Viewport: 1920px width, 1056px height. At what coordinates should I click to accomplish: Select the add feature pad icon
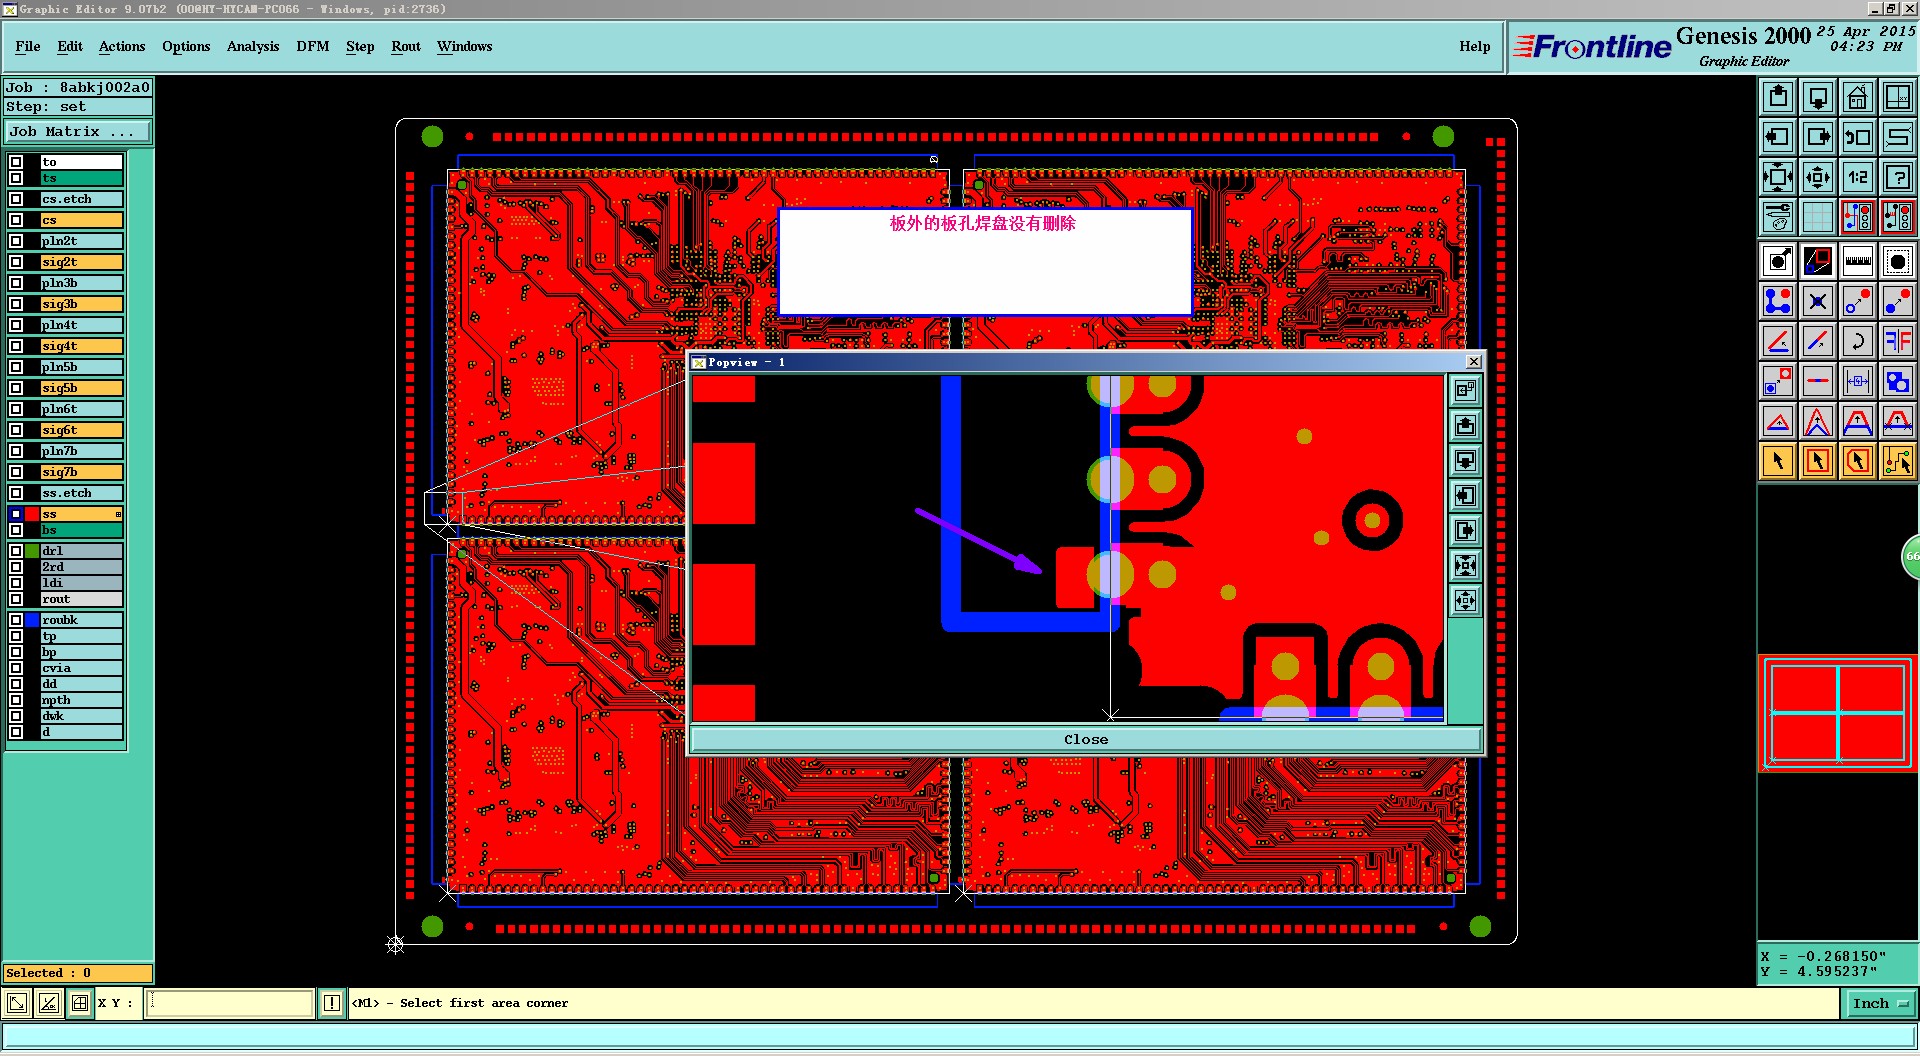[1778, 261]
